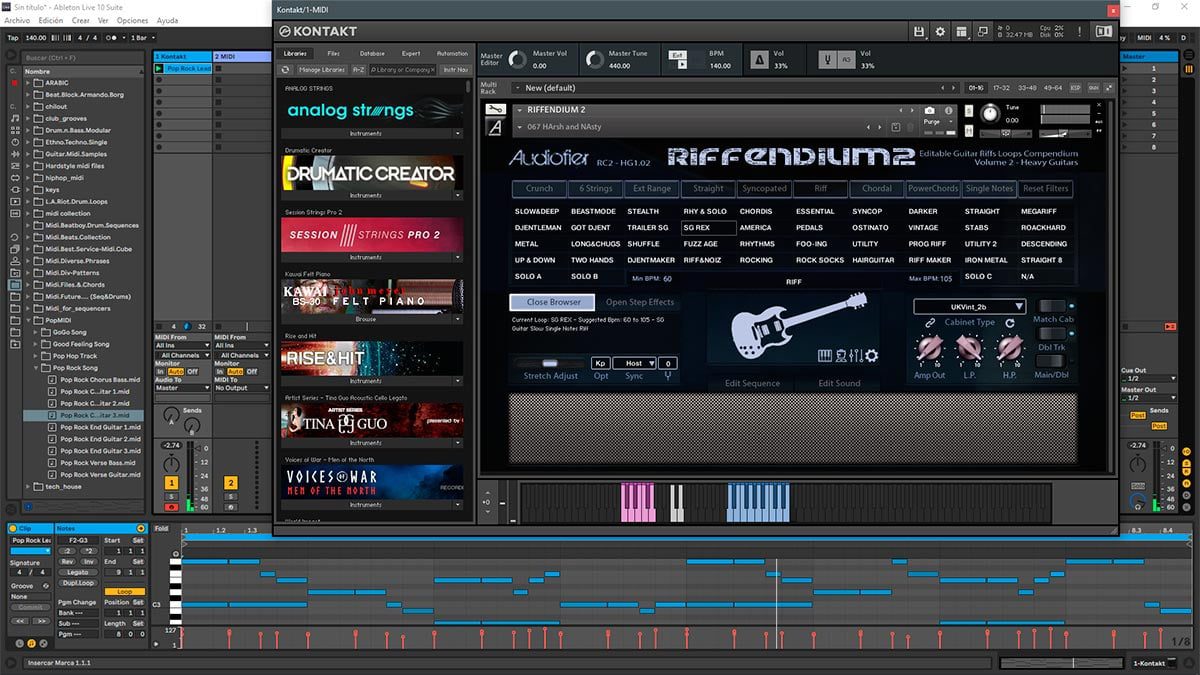Click the refresh libraries icon in Kontakt browser
Image resolution: width=1200 pixels, height=675 pixels.
[x=285, y=70]
